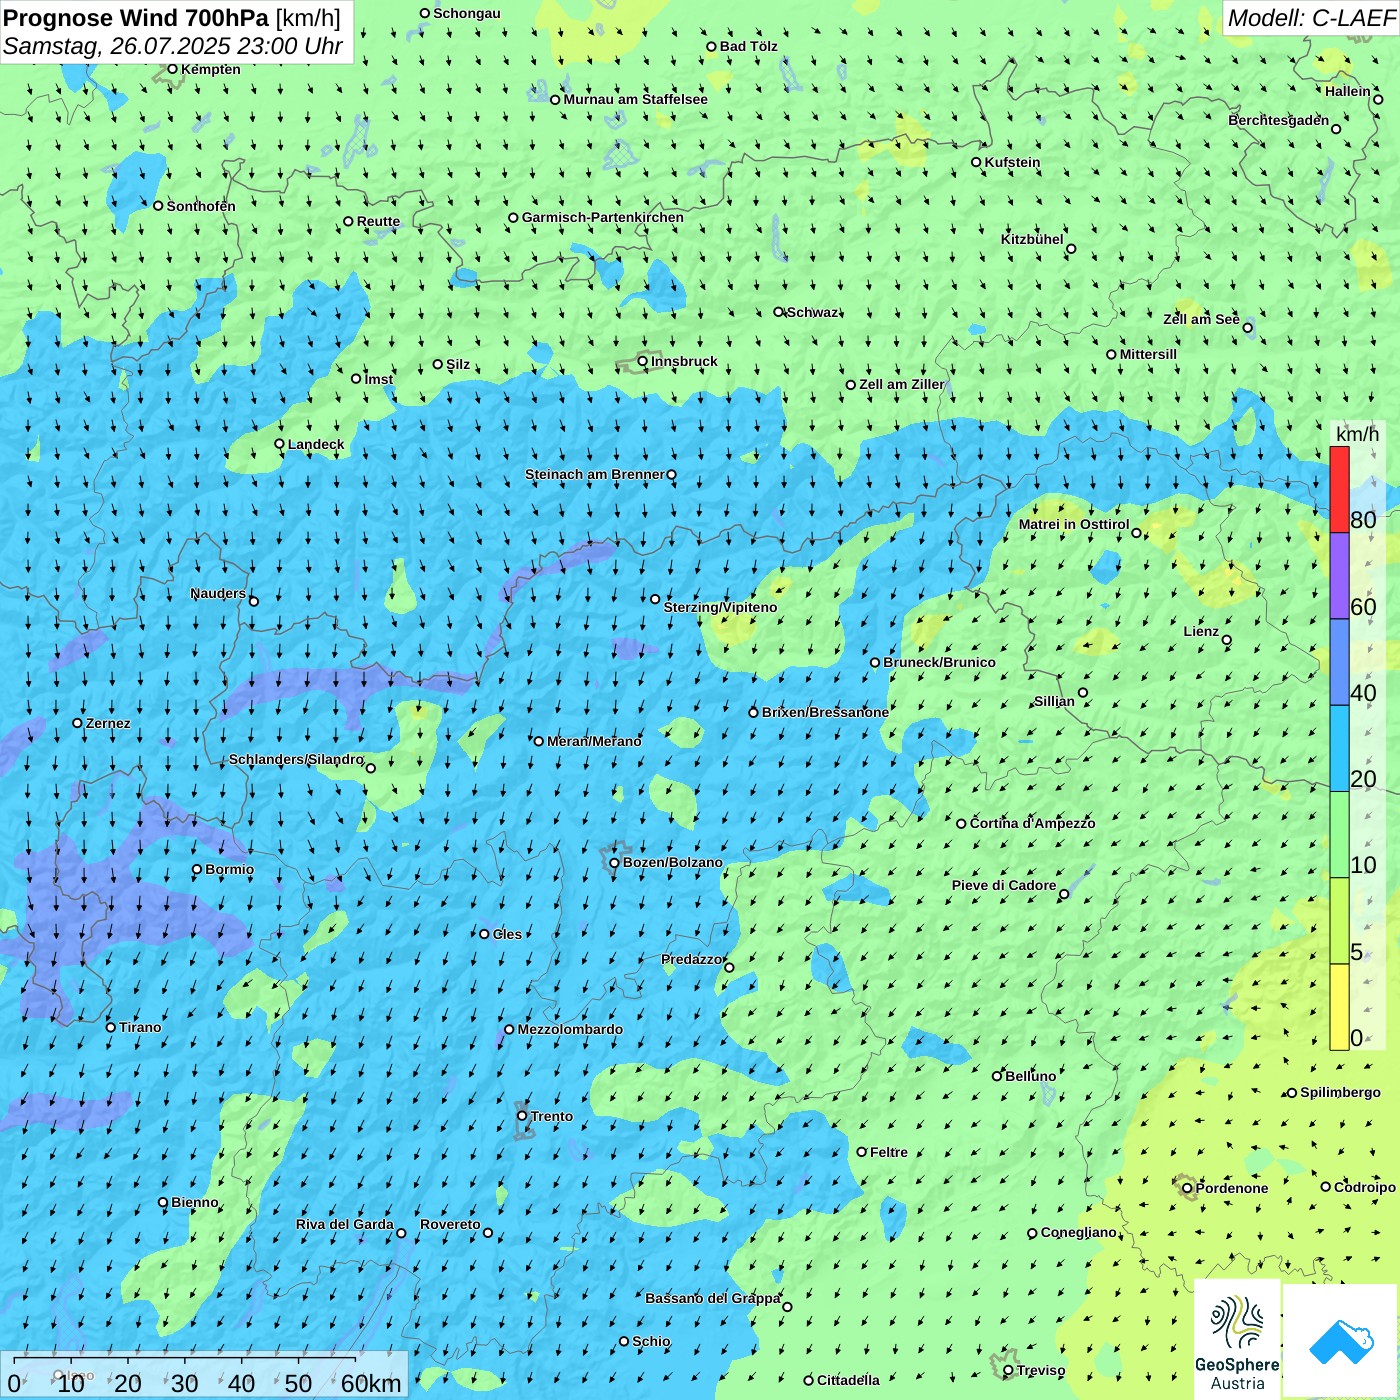Click the Zernez city marker

pos(77,723)
